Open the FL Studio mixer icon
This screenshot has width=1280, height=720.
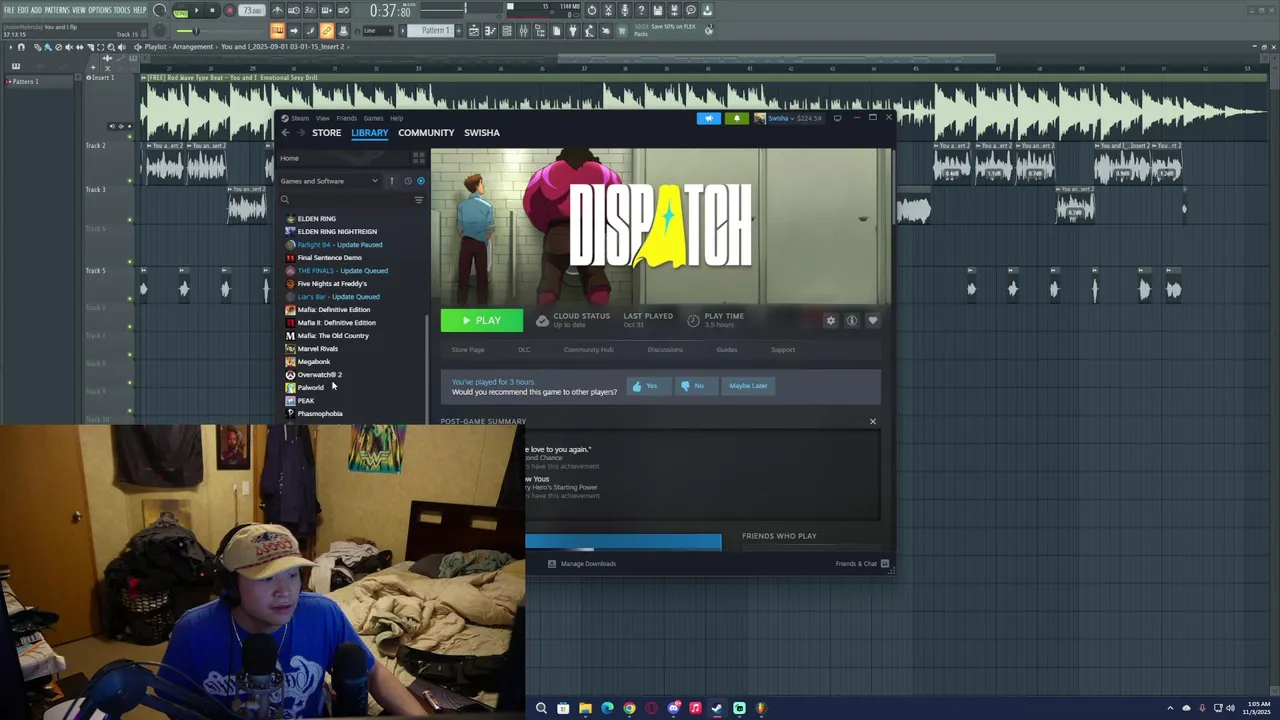523,30
